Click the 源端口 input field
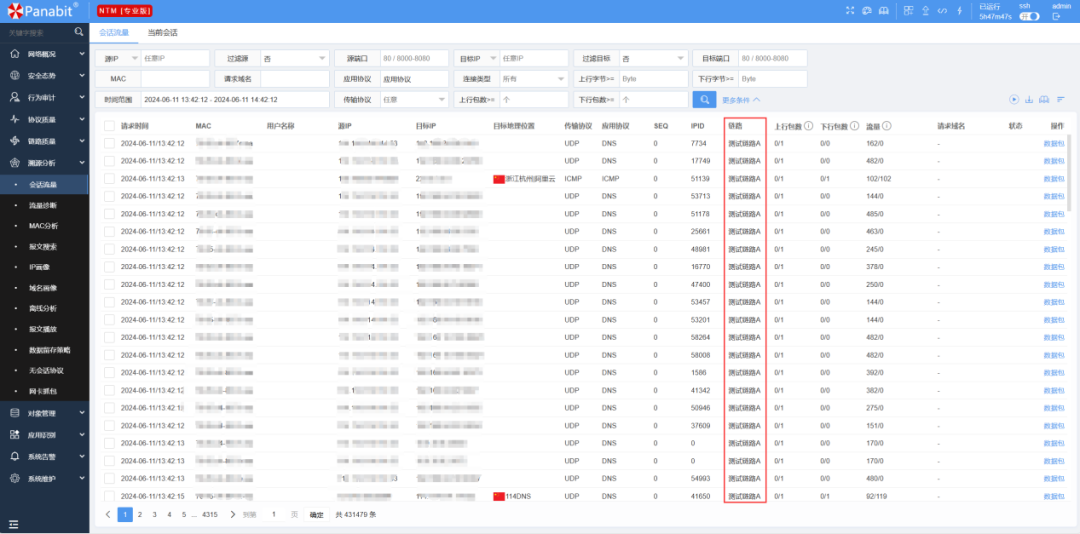This screenshot has width=1080, height=534. (414, 59)
